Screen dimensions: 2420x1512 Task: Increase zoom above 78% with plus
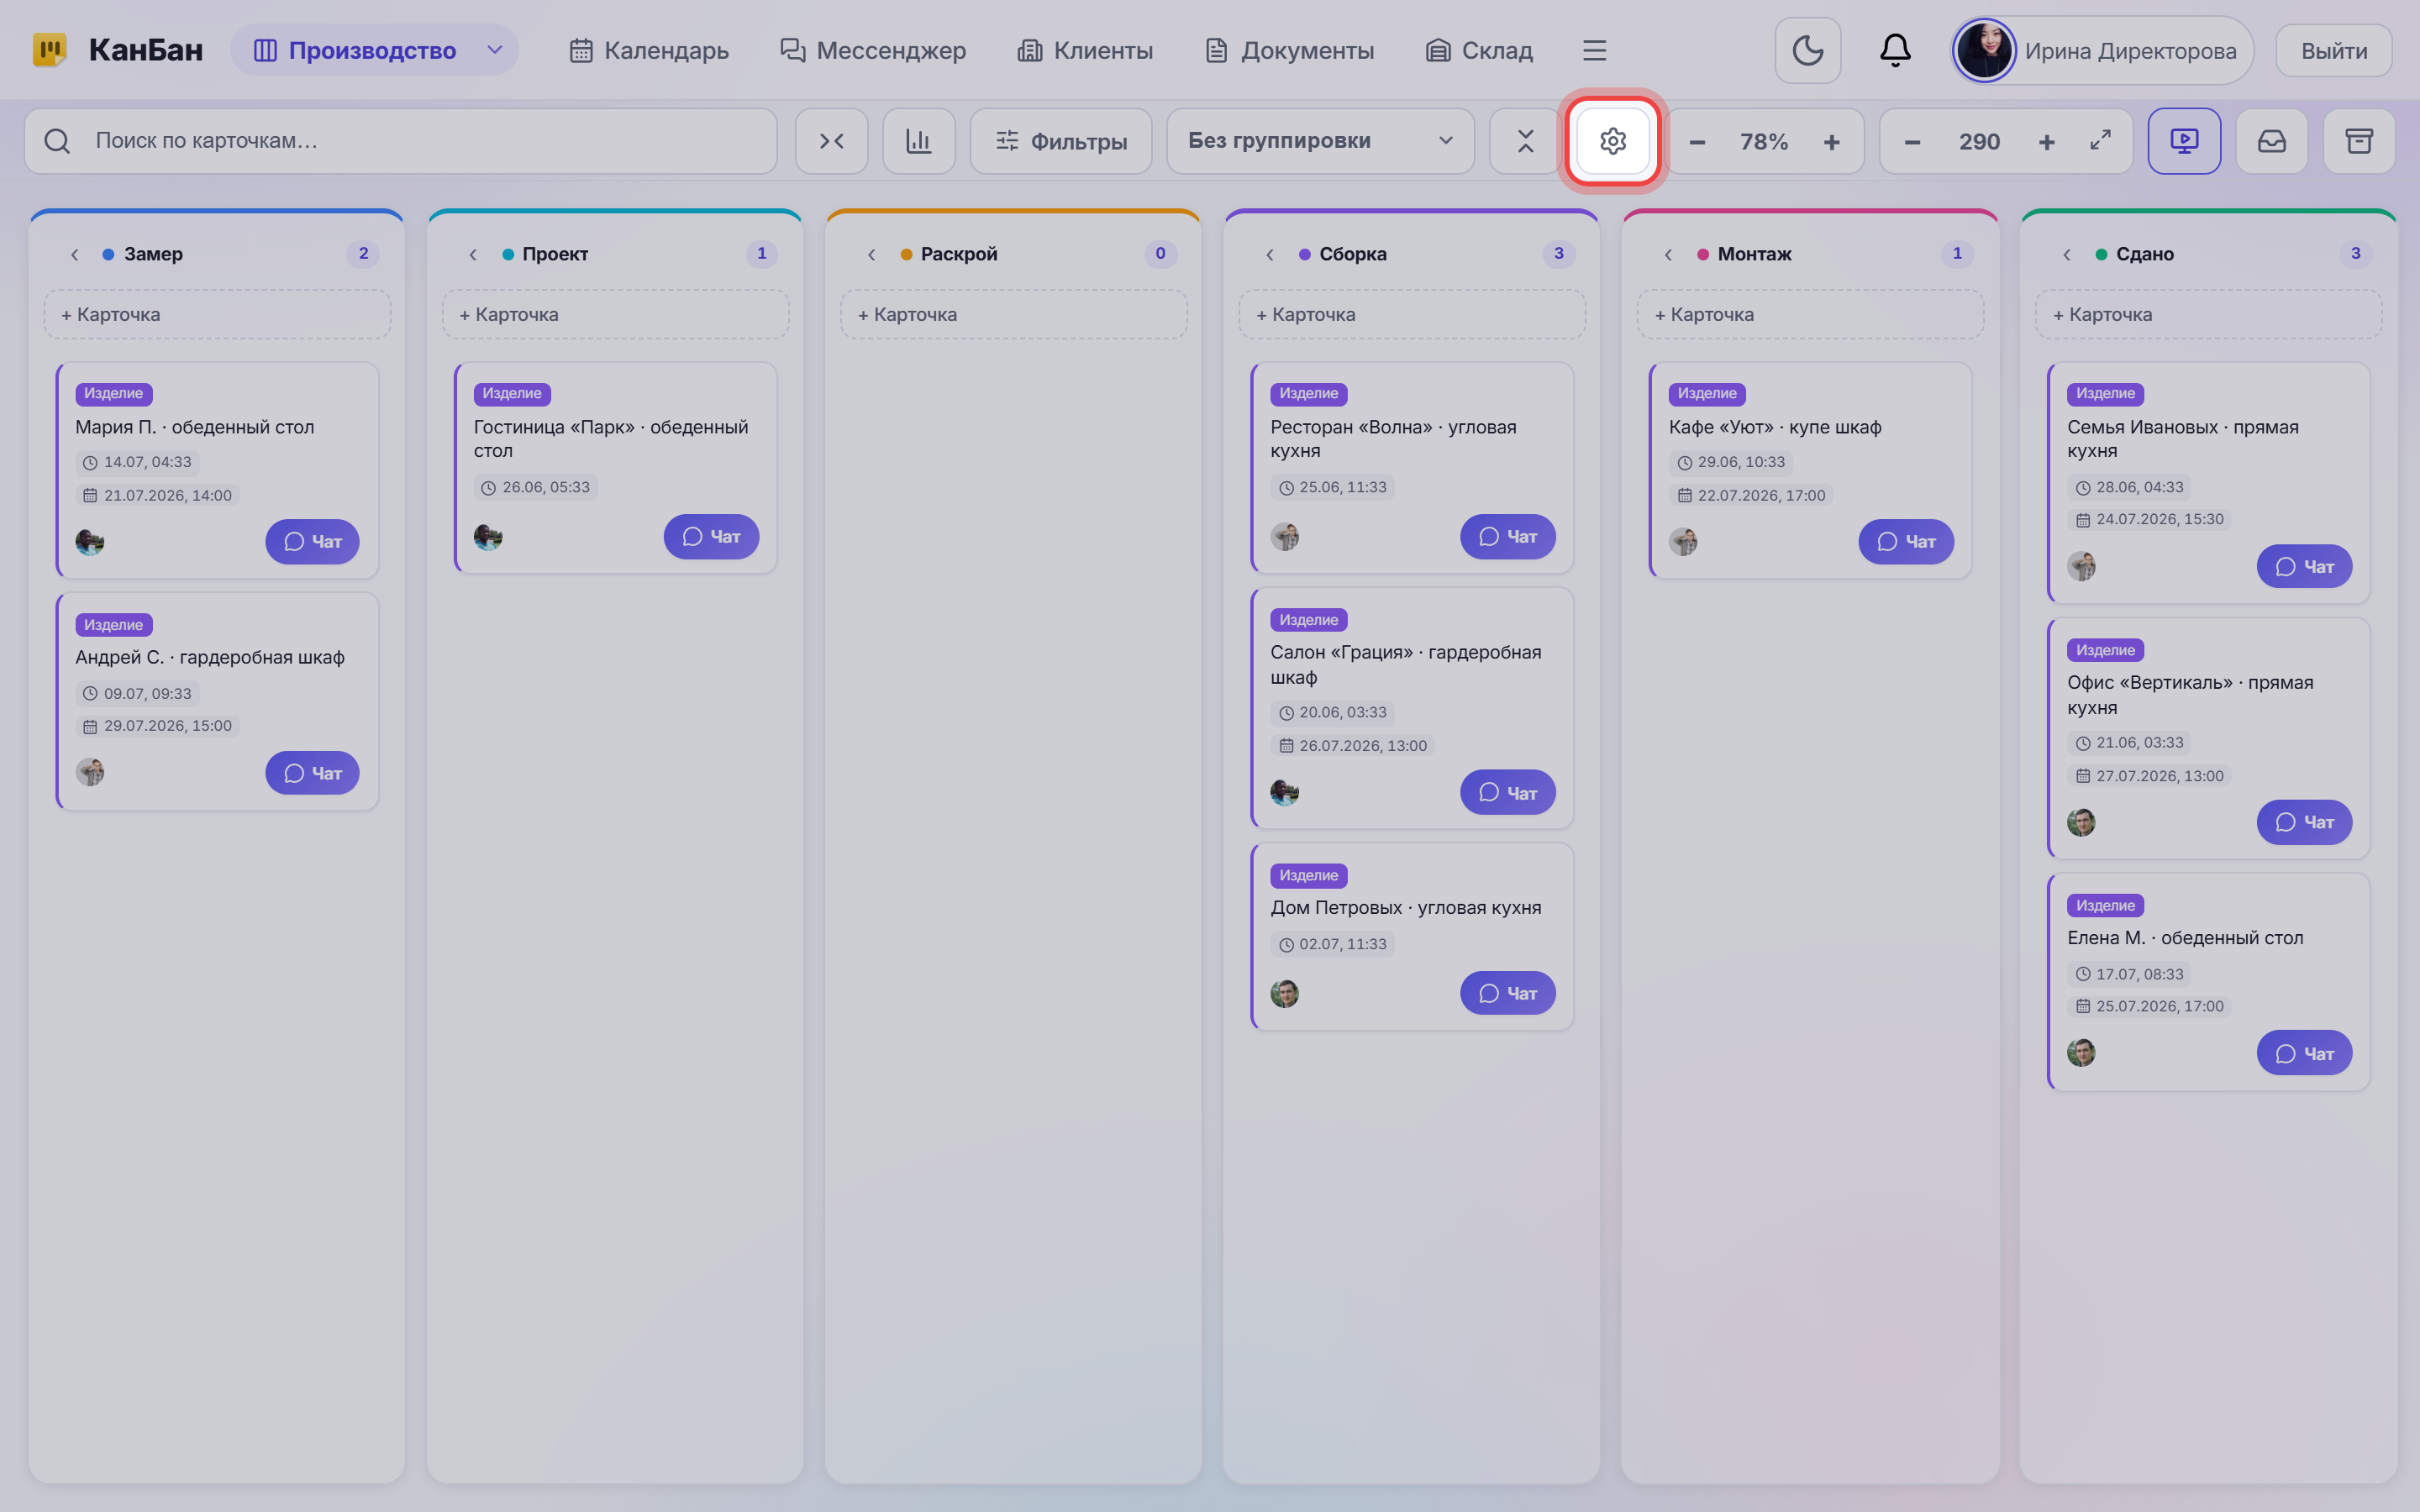(1831, 142)
